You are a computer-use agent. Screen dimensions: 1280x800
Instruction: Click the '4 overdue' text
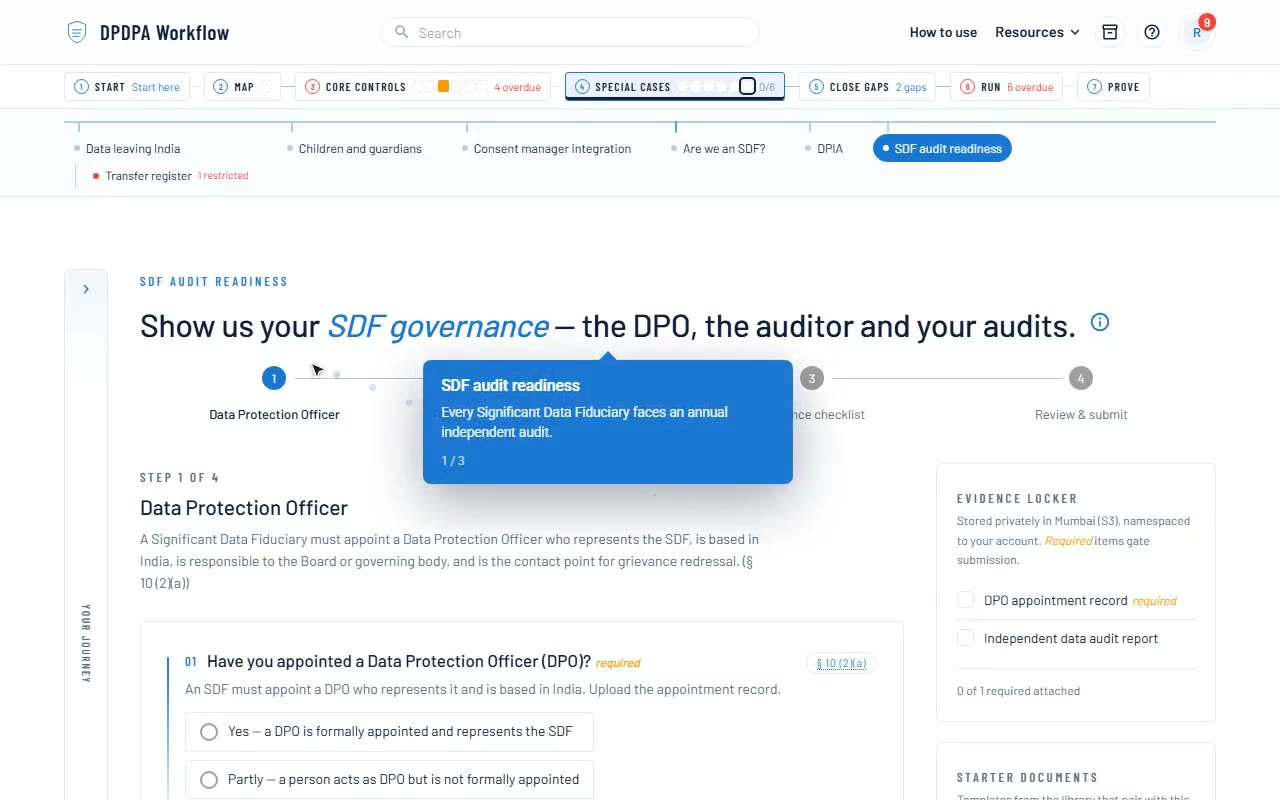click(517, 87)
